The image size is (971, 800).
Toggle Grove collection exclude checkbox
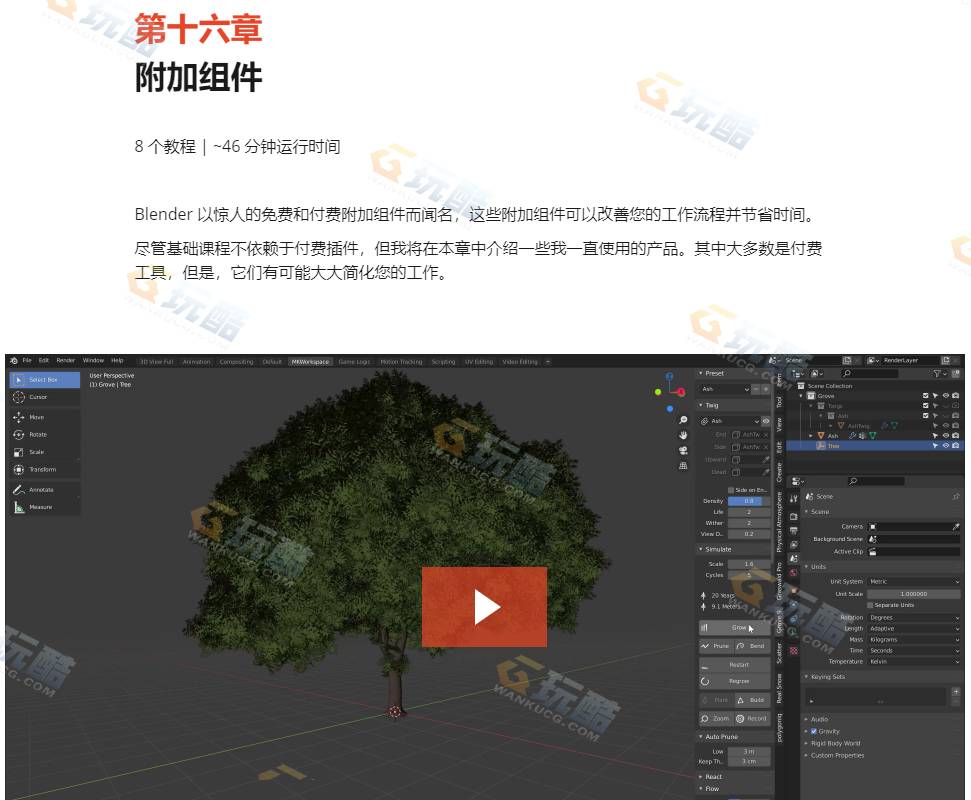(x=926, y=396)
